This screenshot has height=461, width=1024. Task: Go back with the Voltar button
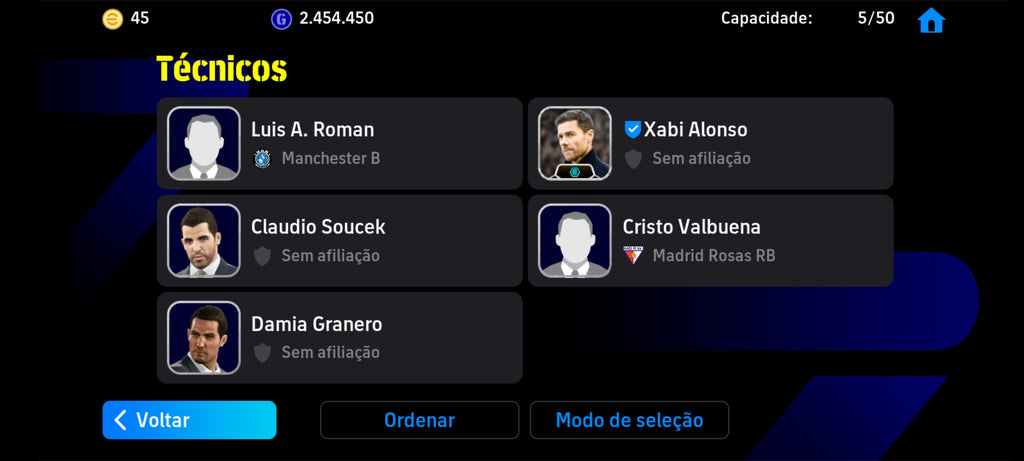click(x=189, y=420)
